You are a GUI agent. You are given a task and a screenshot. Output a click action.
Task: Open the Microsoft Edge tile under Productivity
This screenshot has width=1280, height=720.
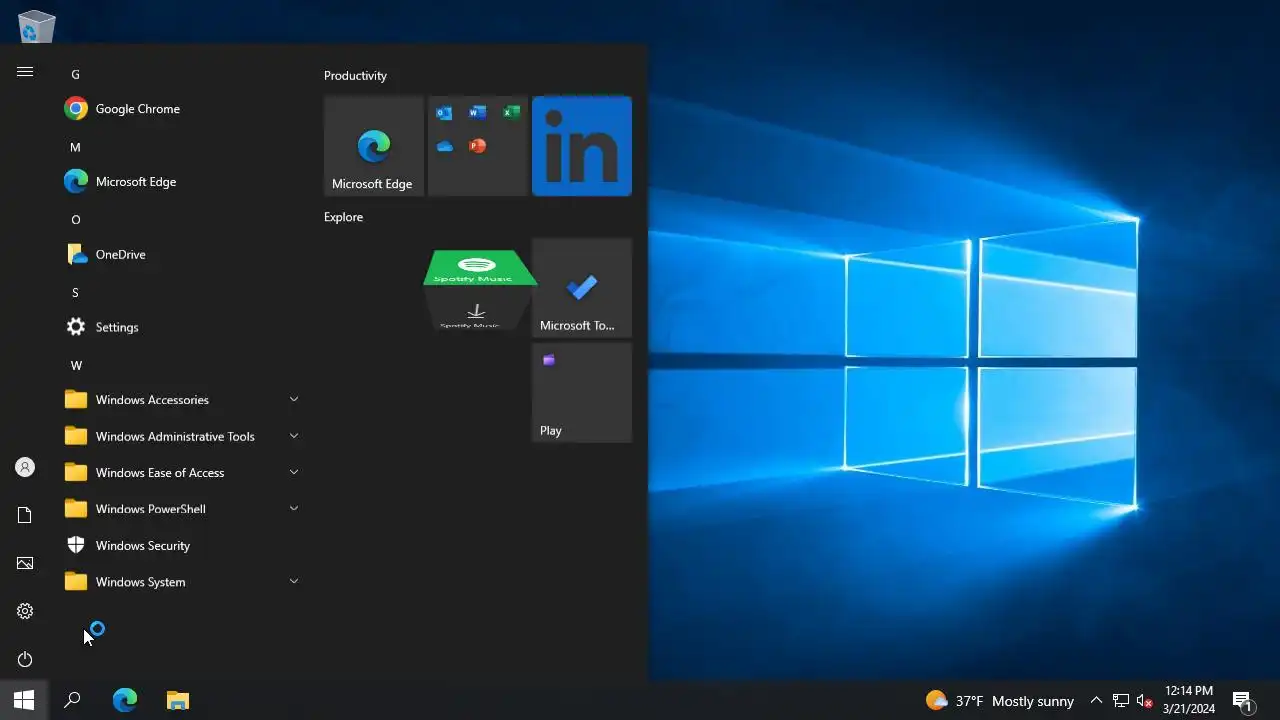374,146
